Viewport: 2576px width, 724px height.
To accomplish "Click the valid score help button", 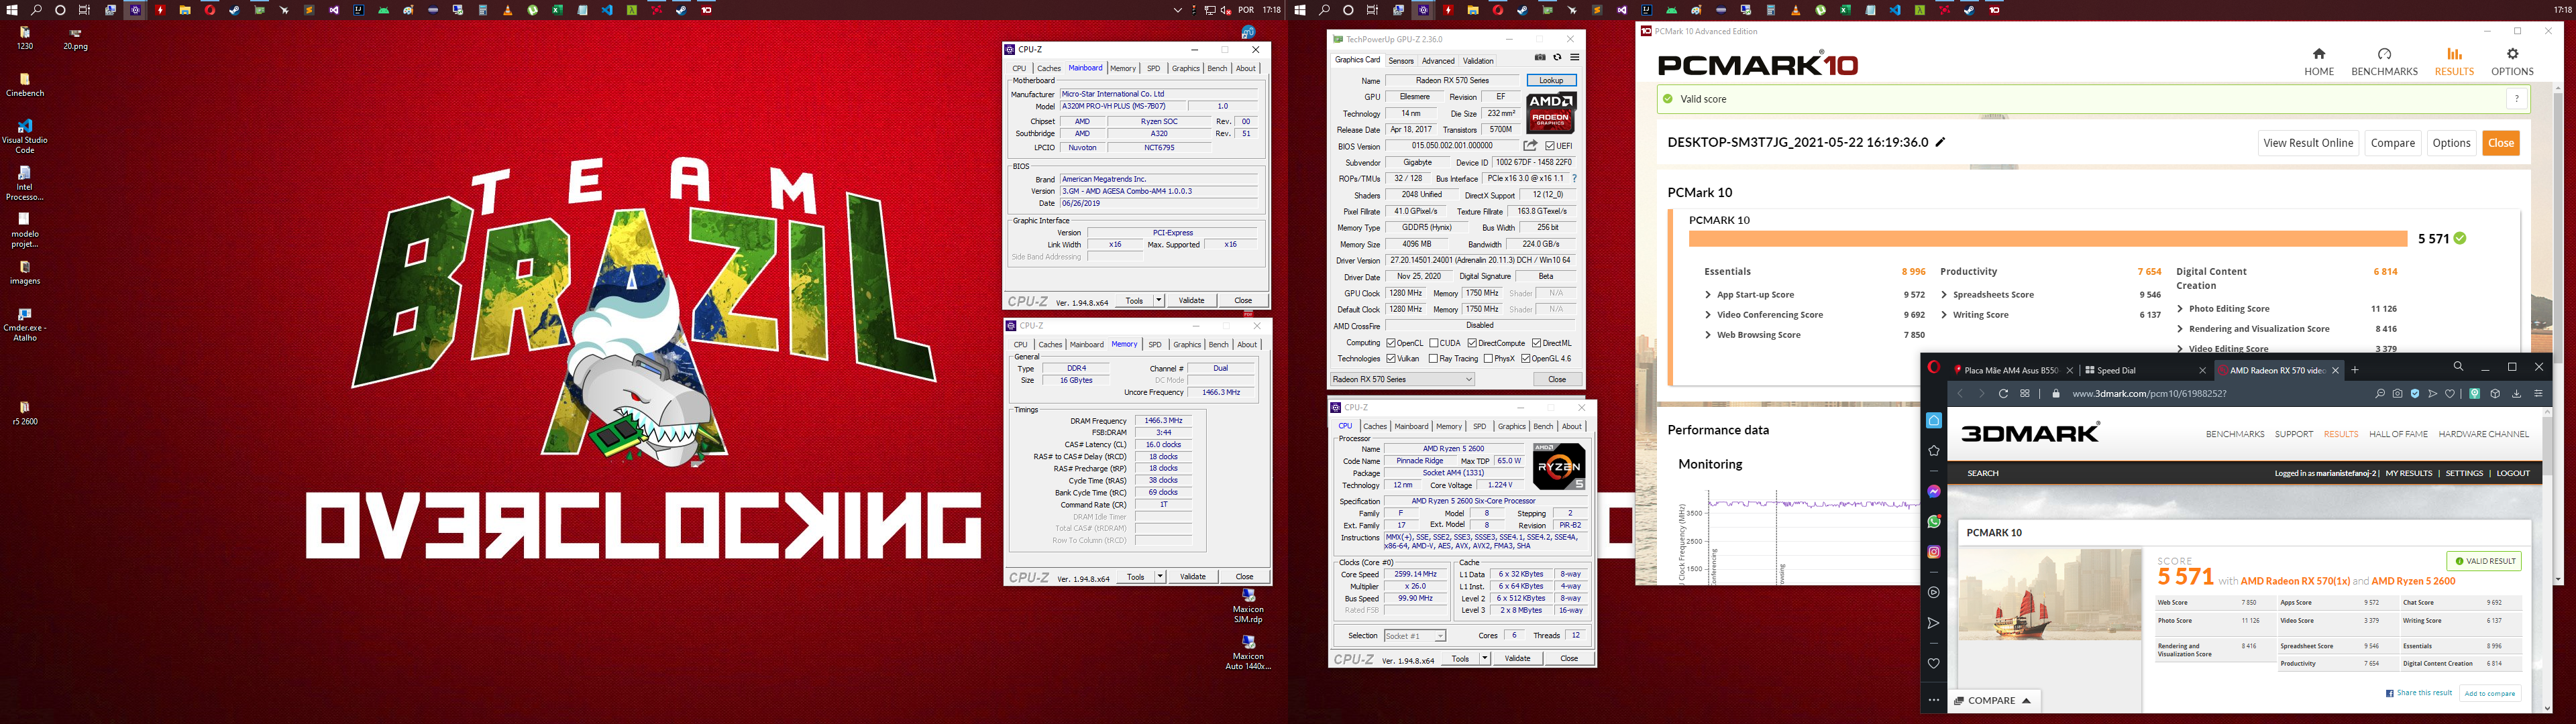I will pyautogui.click(x=2517, y=99).
